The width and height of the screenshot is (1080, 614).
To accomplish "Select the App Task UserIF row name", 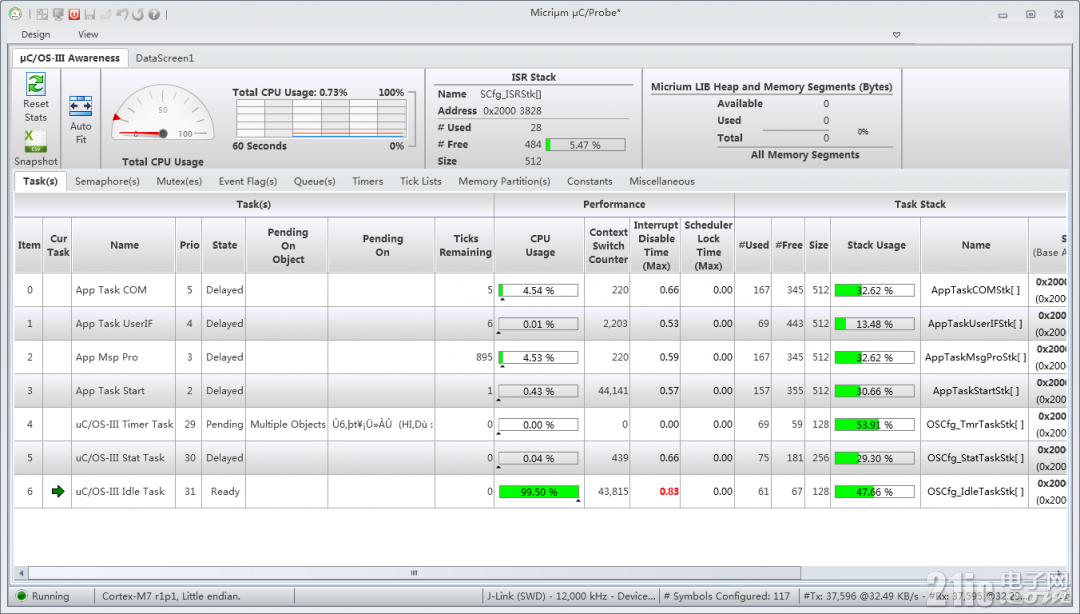I will click(x=114, y=323).
